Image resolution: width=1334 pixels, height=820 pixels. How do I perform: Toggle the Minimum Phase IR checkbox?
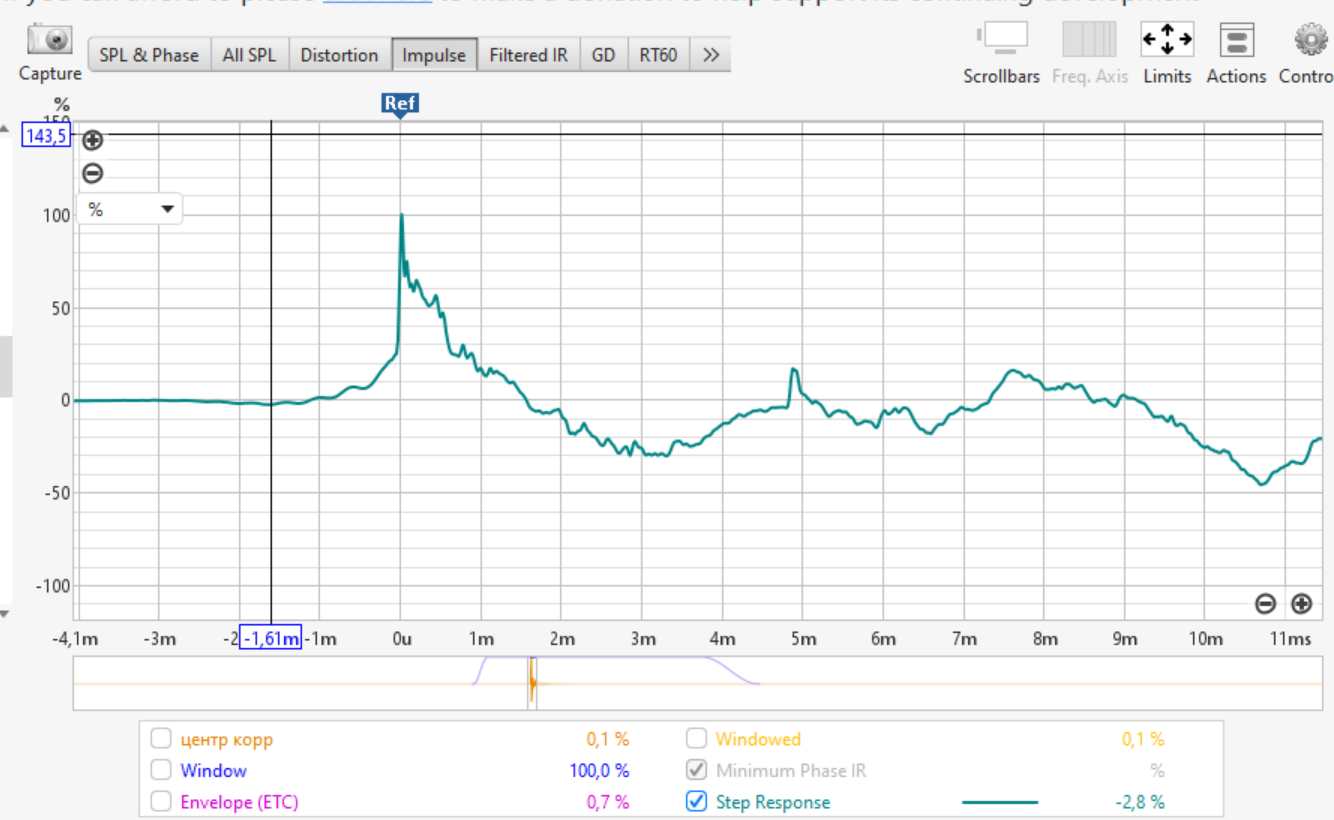pos(696,771)
